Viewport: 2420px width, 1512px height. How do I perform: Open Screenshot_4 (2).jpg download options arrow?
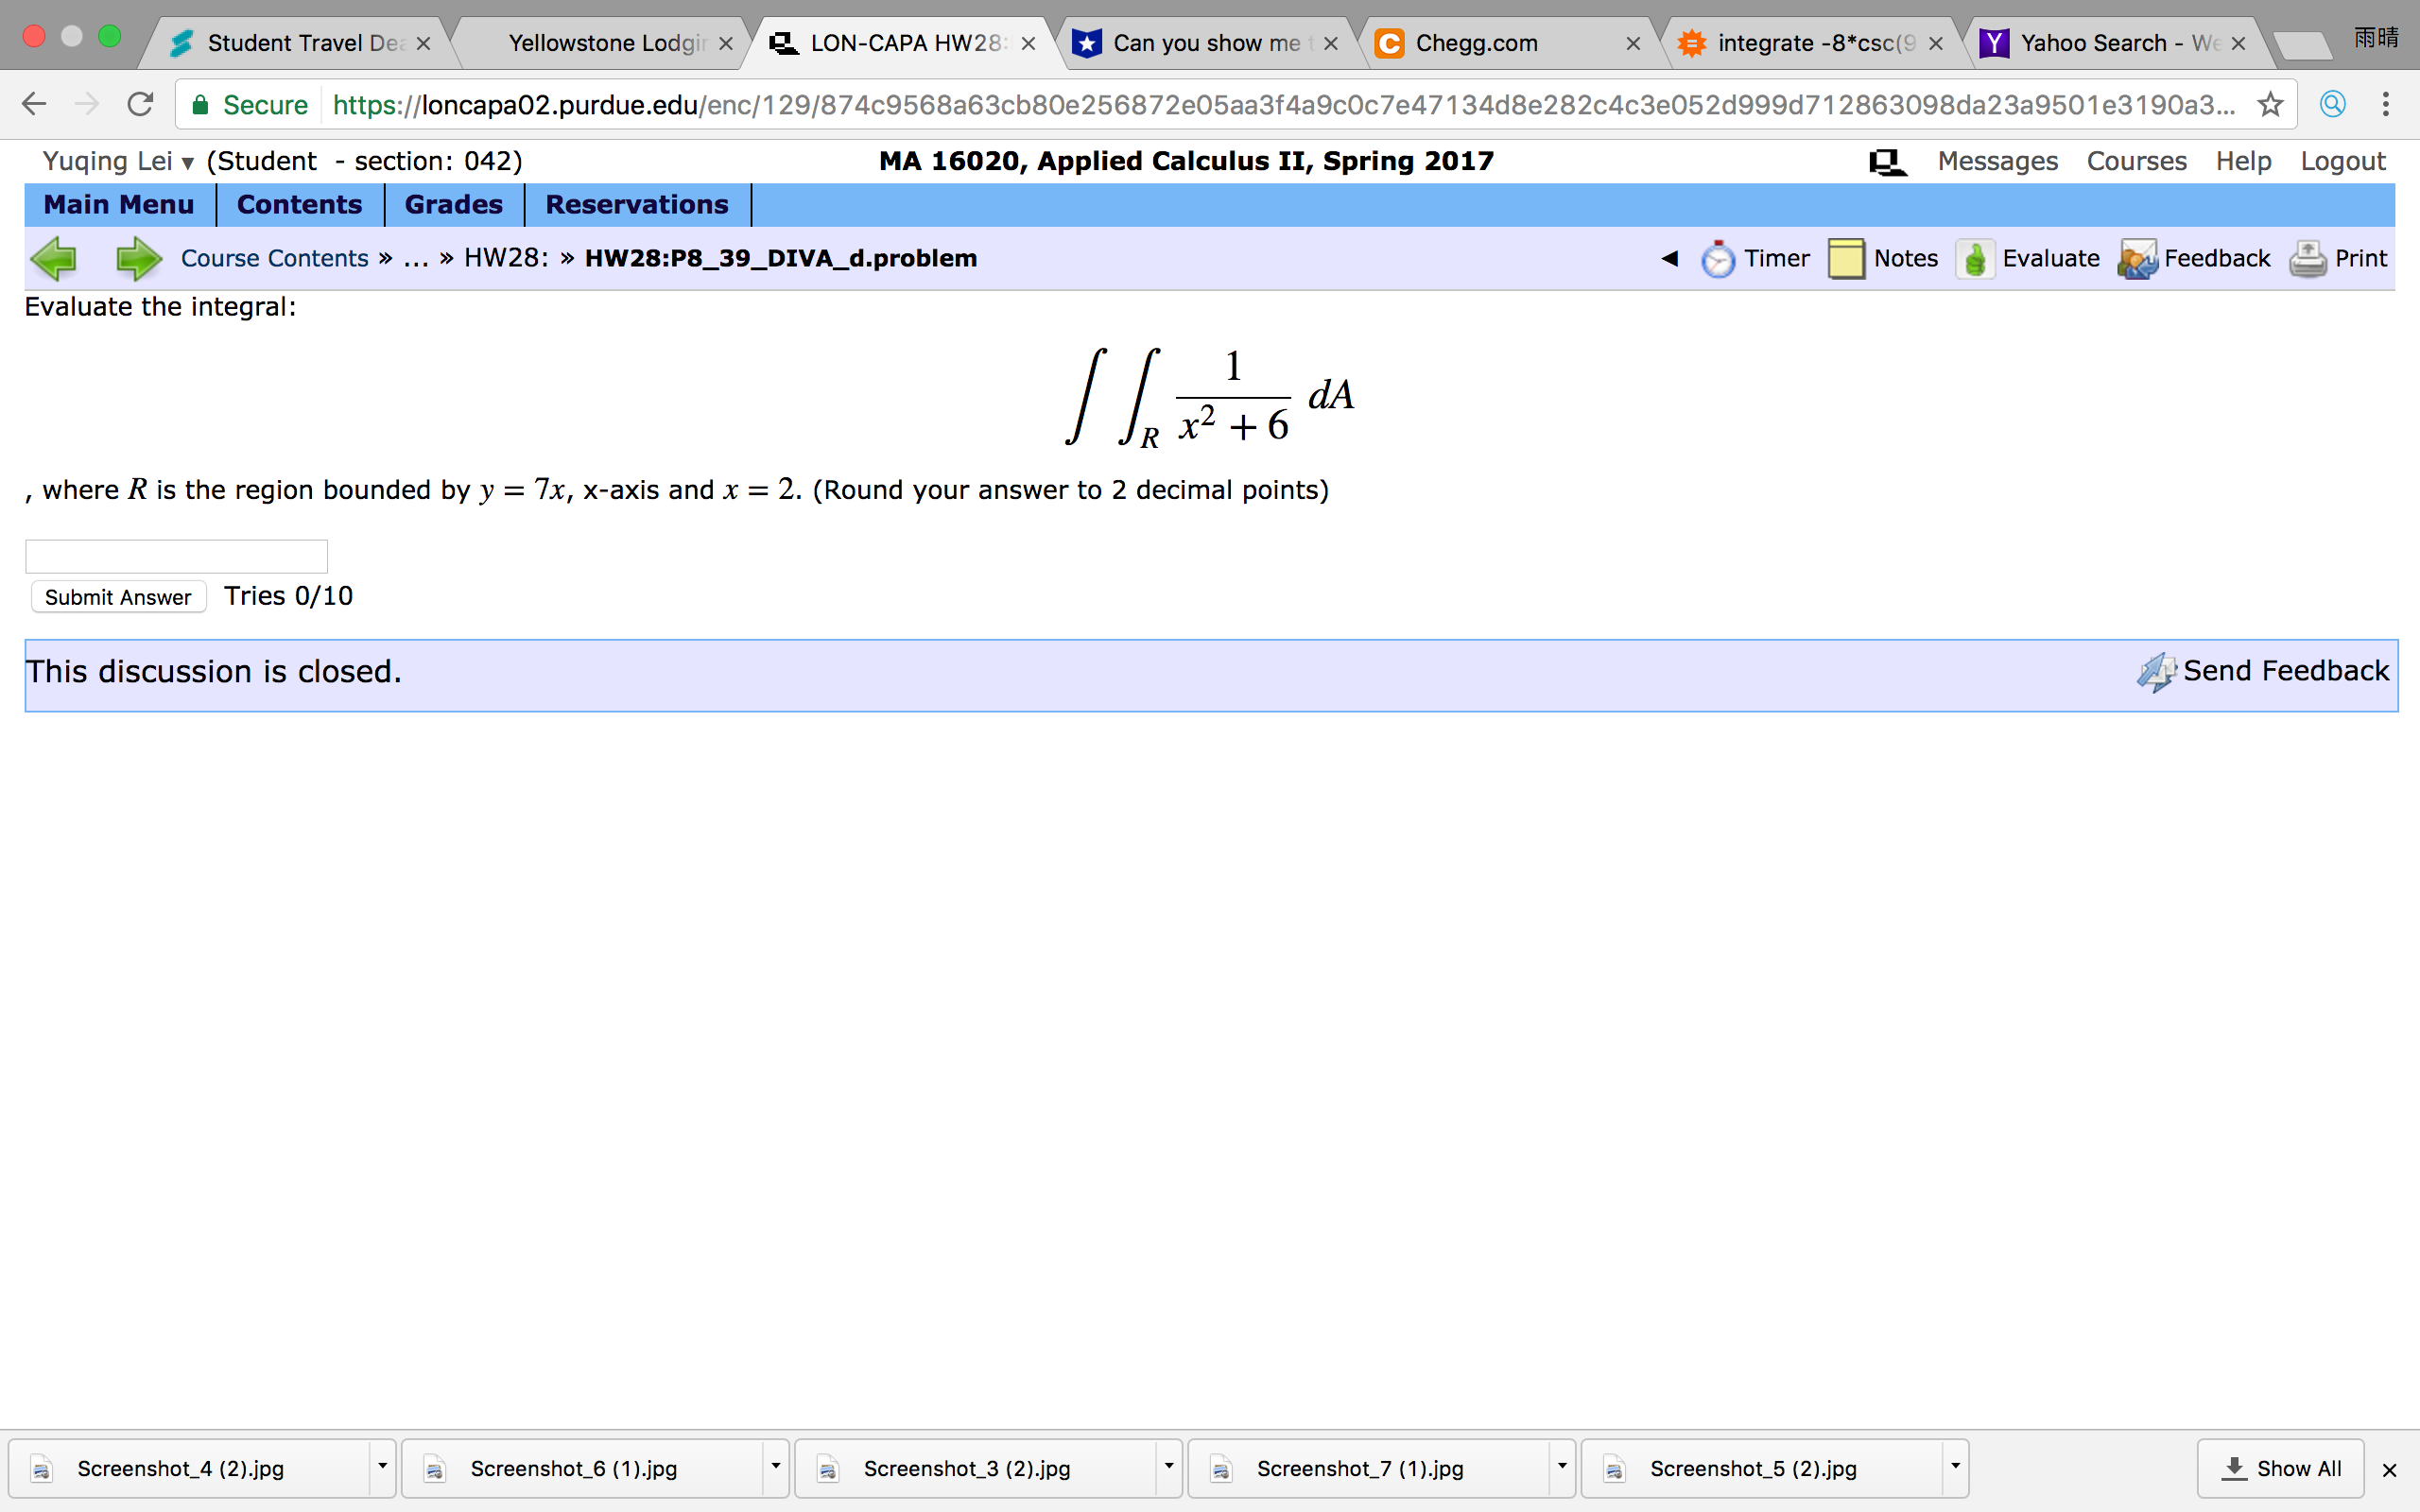click(382, 1467)
